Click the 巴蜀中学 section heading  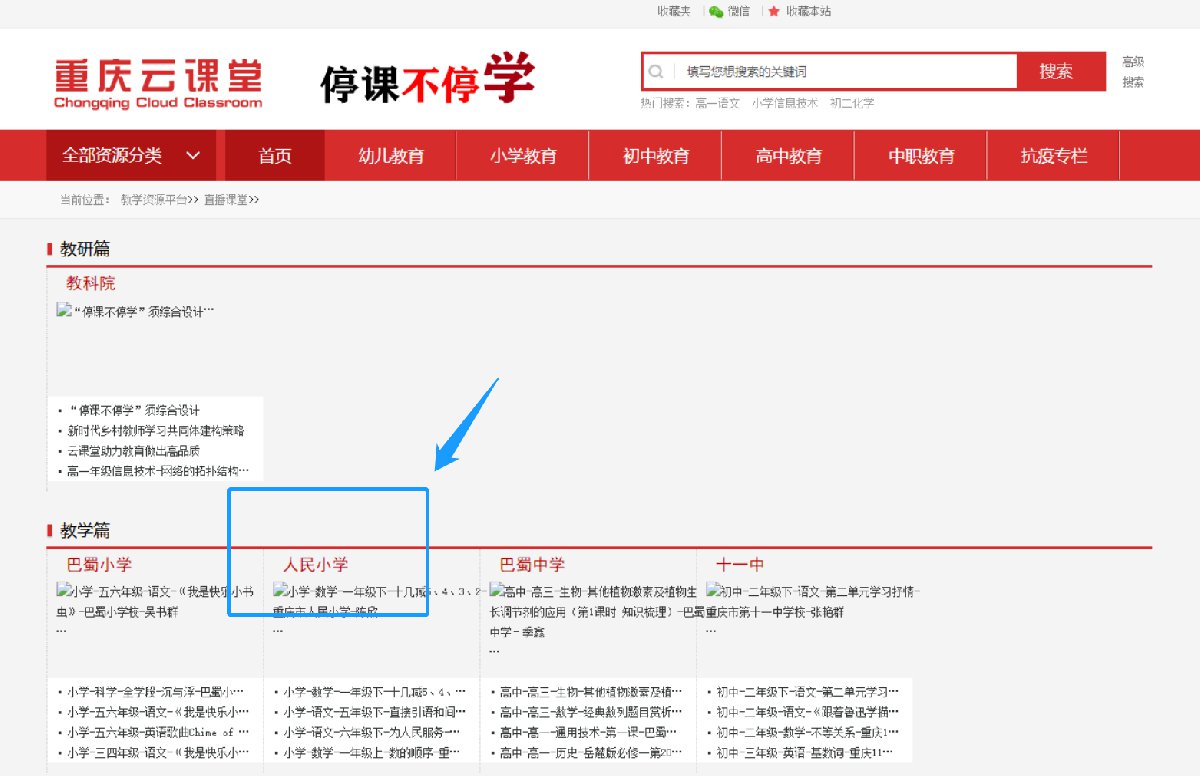point(532,565)
